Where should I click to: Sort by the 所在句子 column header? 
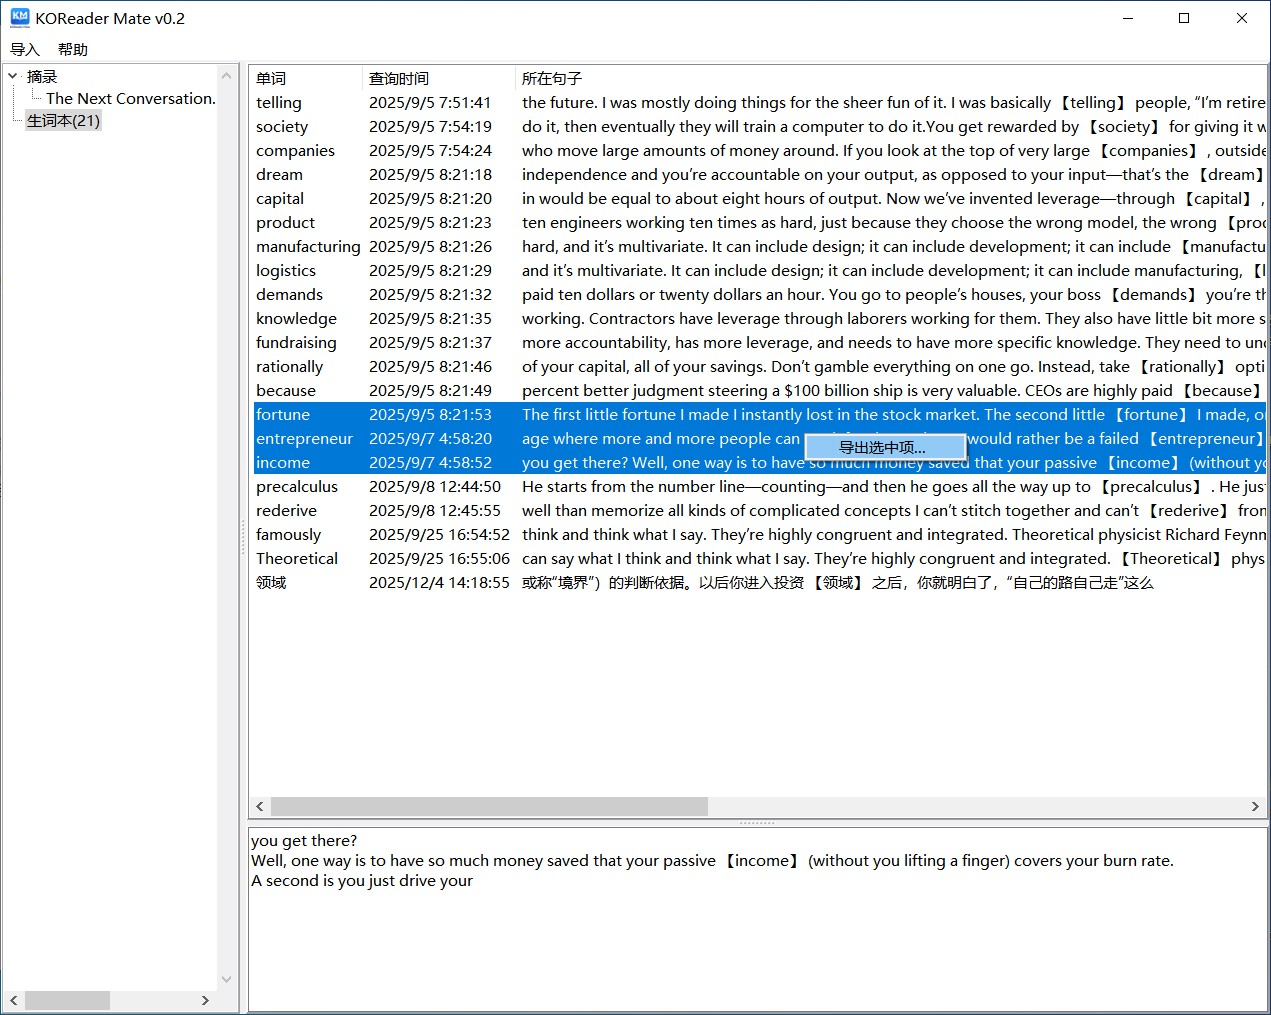[x=890, y=78]
